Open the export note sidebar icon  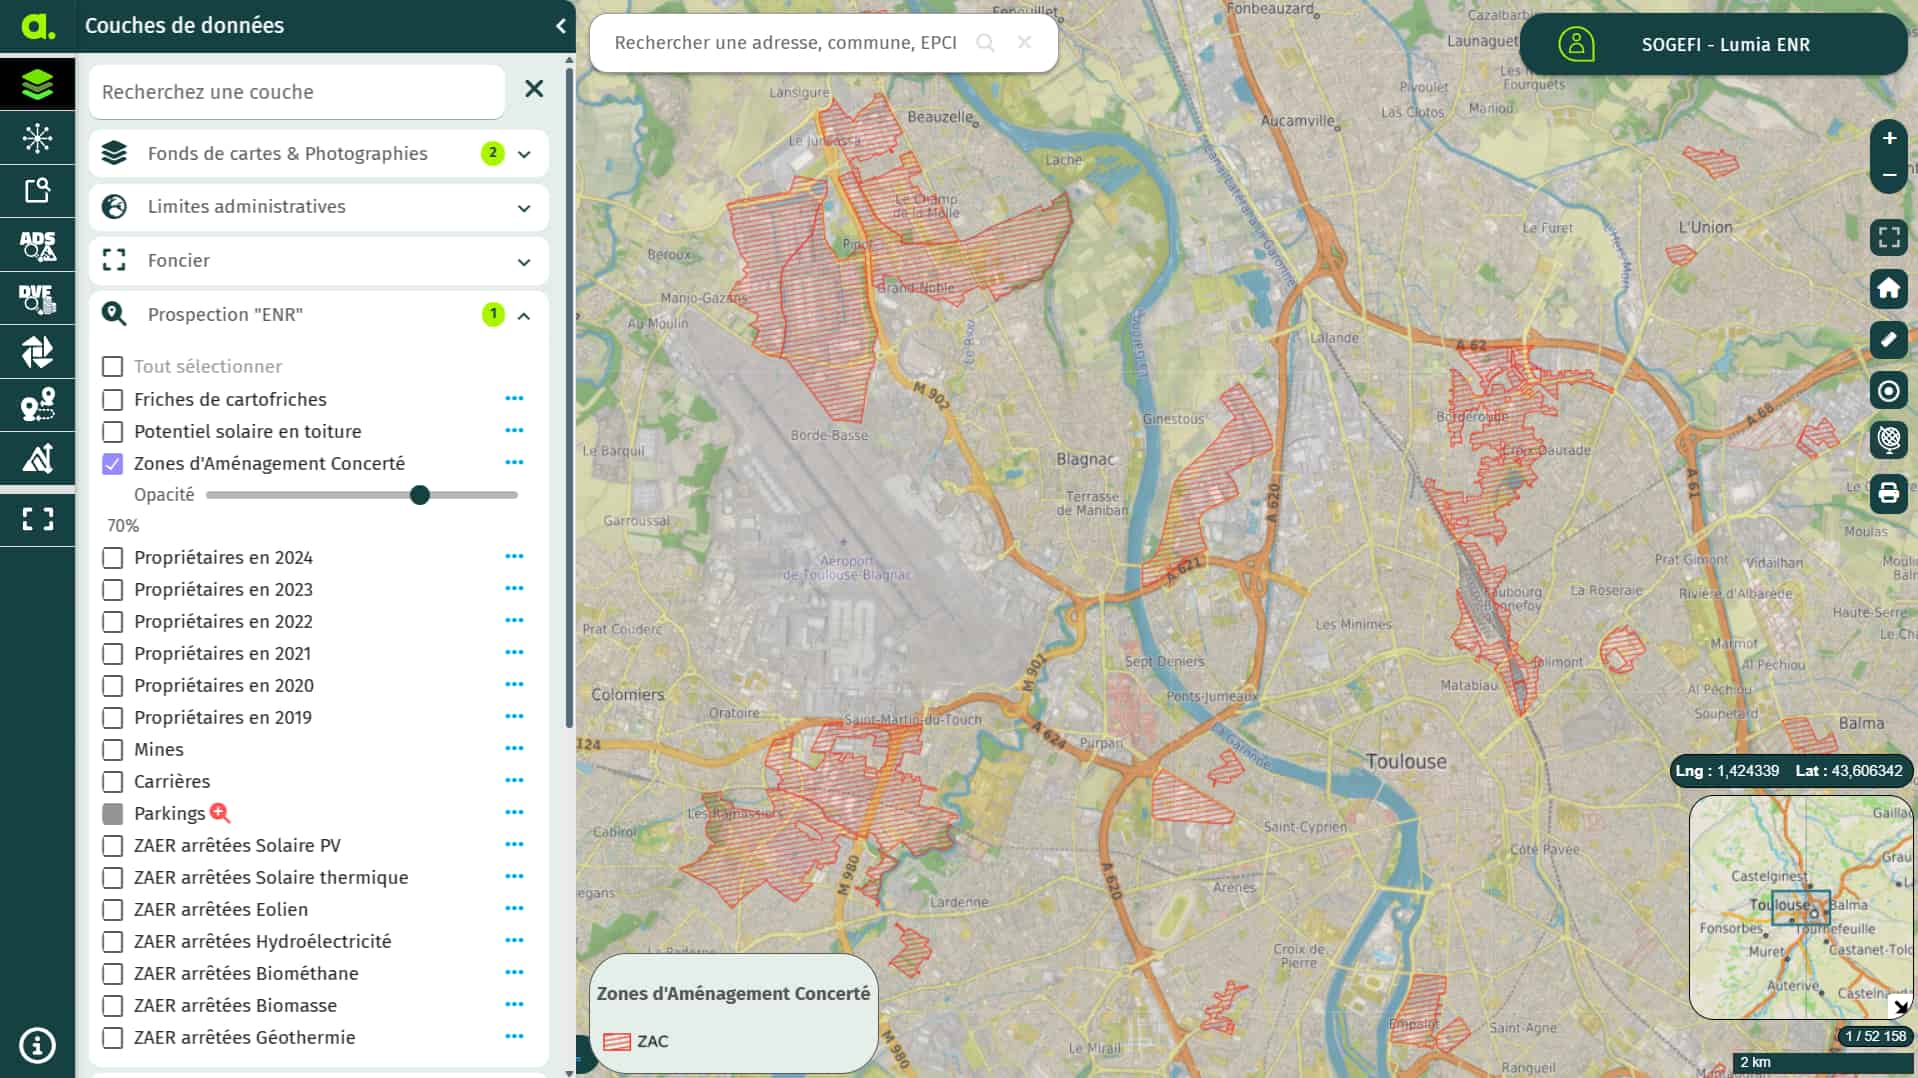[x=37, y=191]
